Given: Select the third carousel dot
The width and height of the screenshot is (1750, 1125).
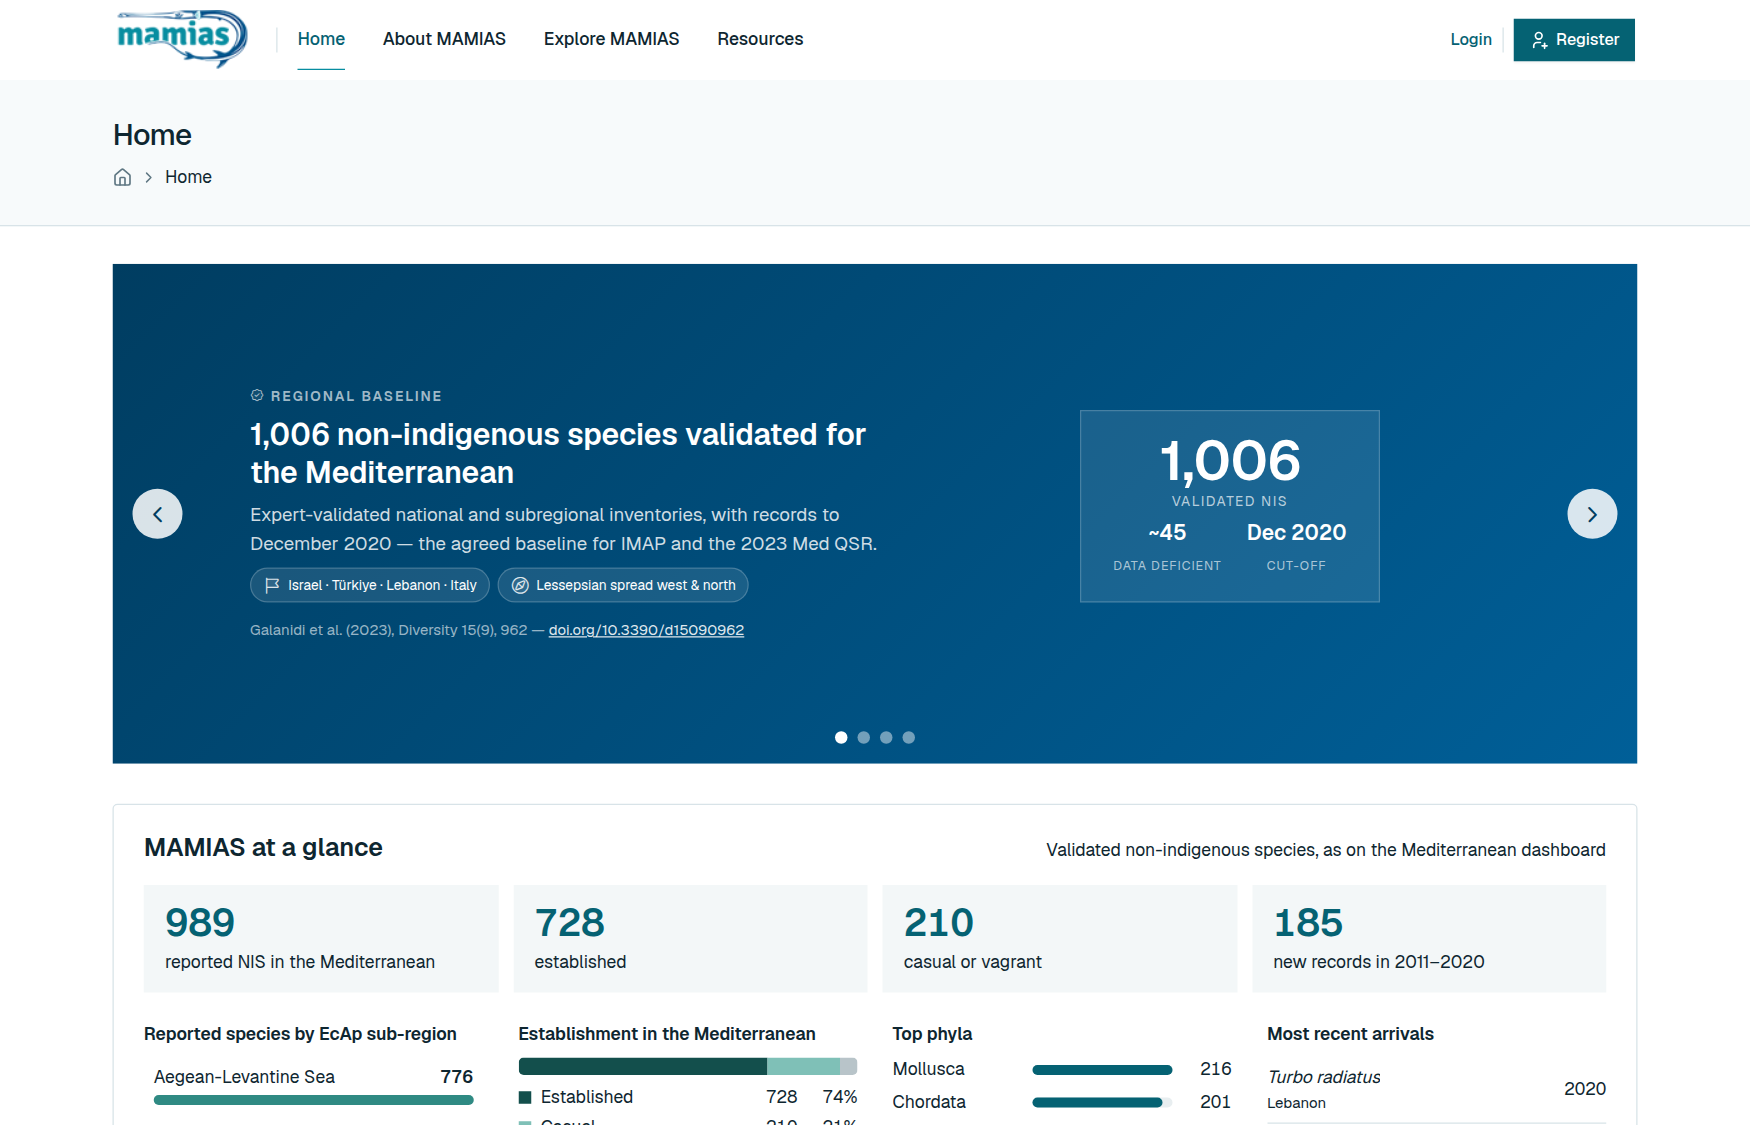Looking at the screenshot, I should tap(886, 737).
